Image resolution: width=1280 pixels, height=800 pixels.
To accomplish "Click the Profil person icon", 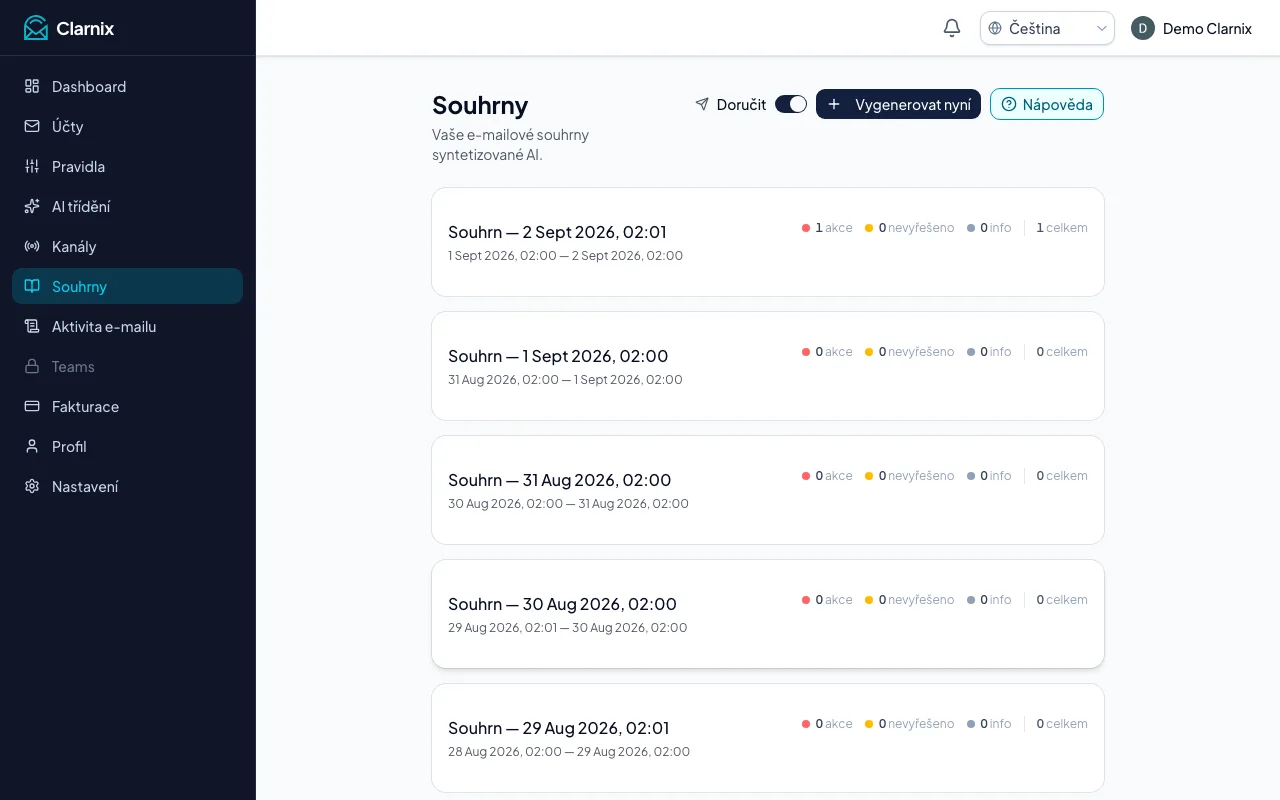I will point(32,446).
